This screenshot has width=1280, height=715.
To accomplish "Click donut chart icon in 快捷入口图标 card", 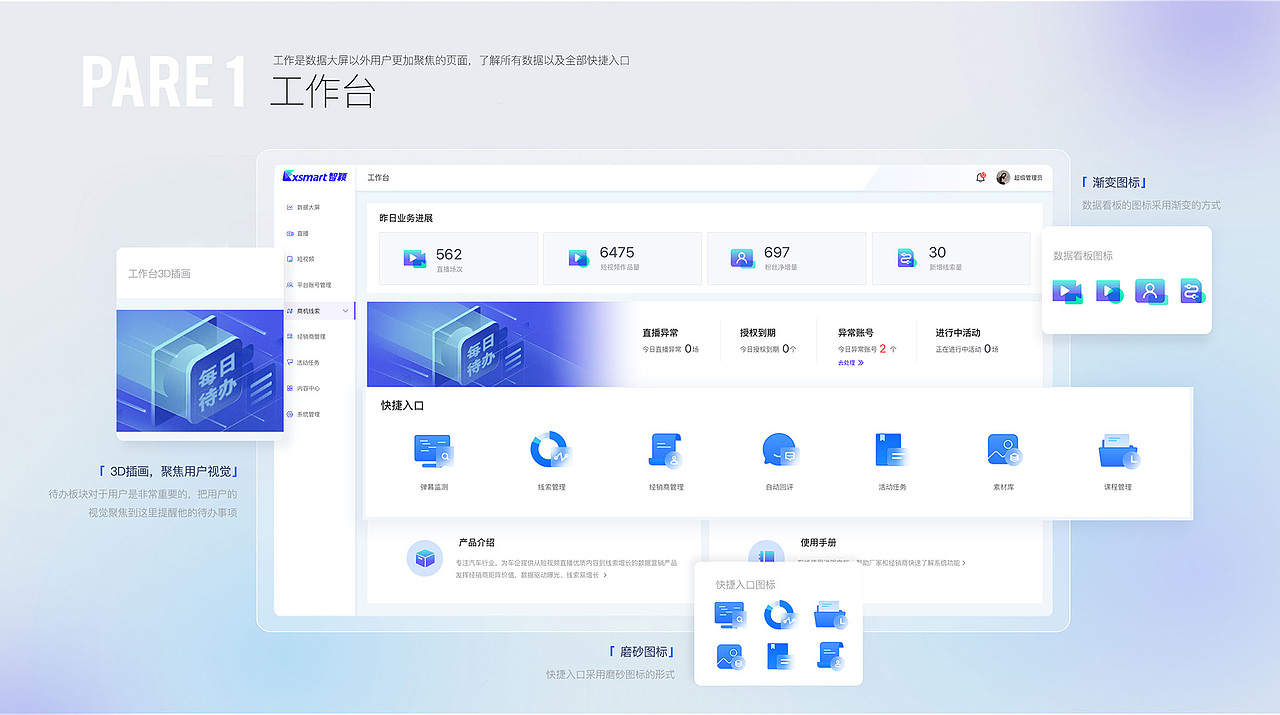I will point(779,615).
